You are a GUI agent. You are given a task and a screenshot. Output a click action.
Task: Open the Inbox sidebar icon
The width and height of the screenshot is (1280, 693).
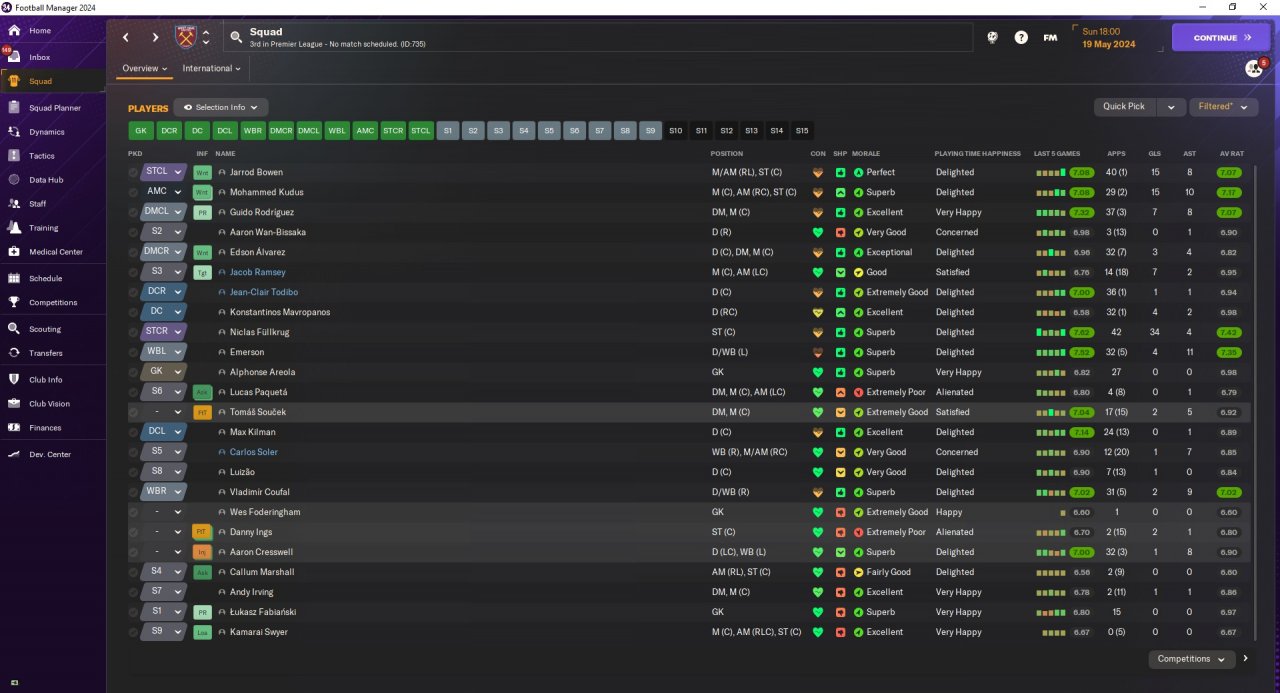14,57
